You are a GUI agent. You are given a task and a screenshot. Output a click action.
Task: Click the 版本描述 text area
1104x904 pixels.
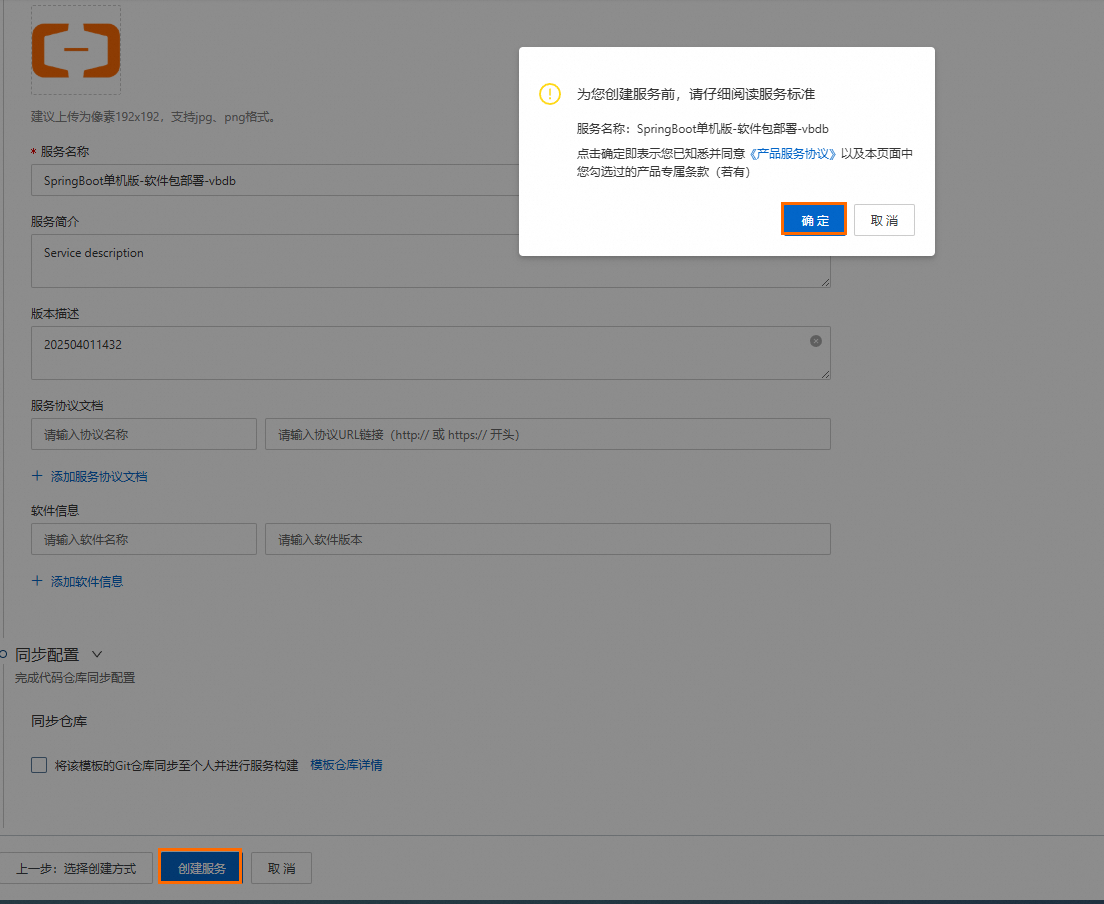click(x=430, y=353)
